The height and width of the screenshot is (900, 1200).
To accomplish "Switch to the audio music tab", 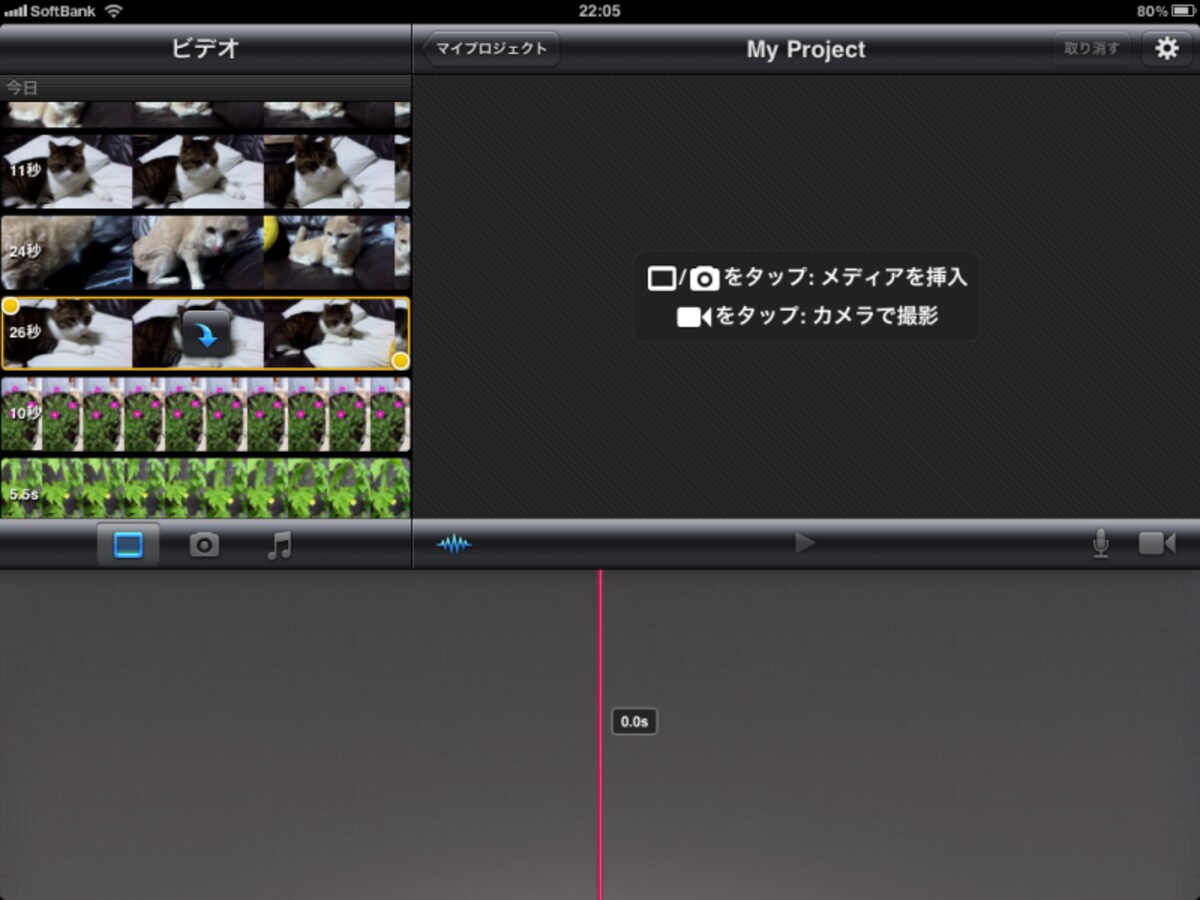I will pos(280,544).
